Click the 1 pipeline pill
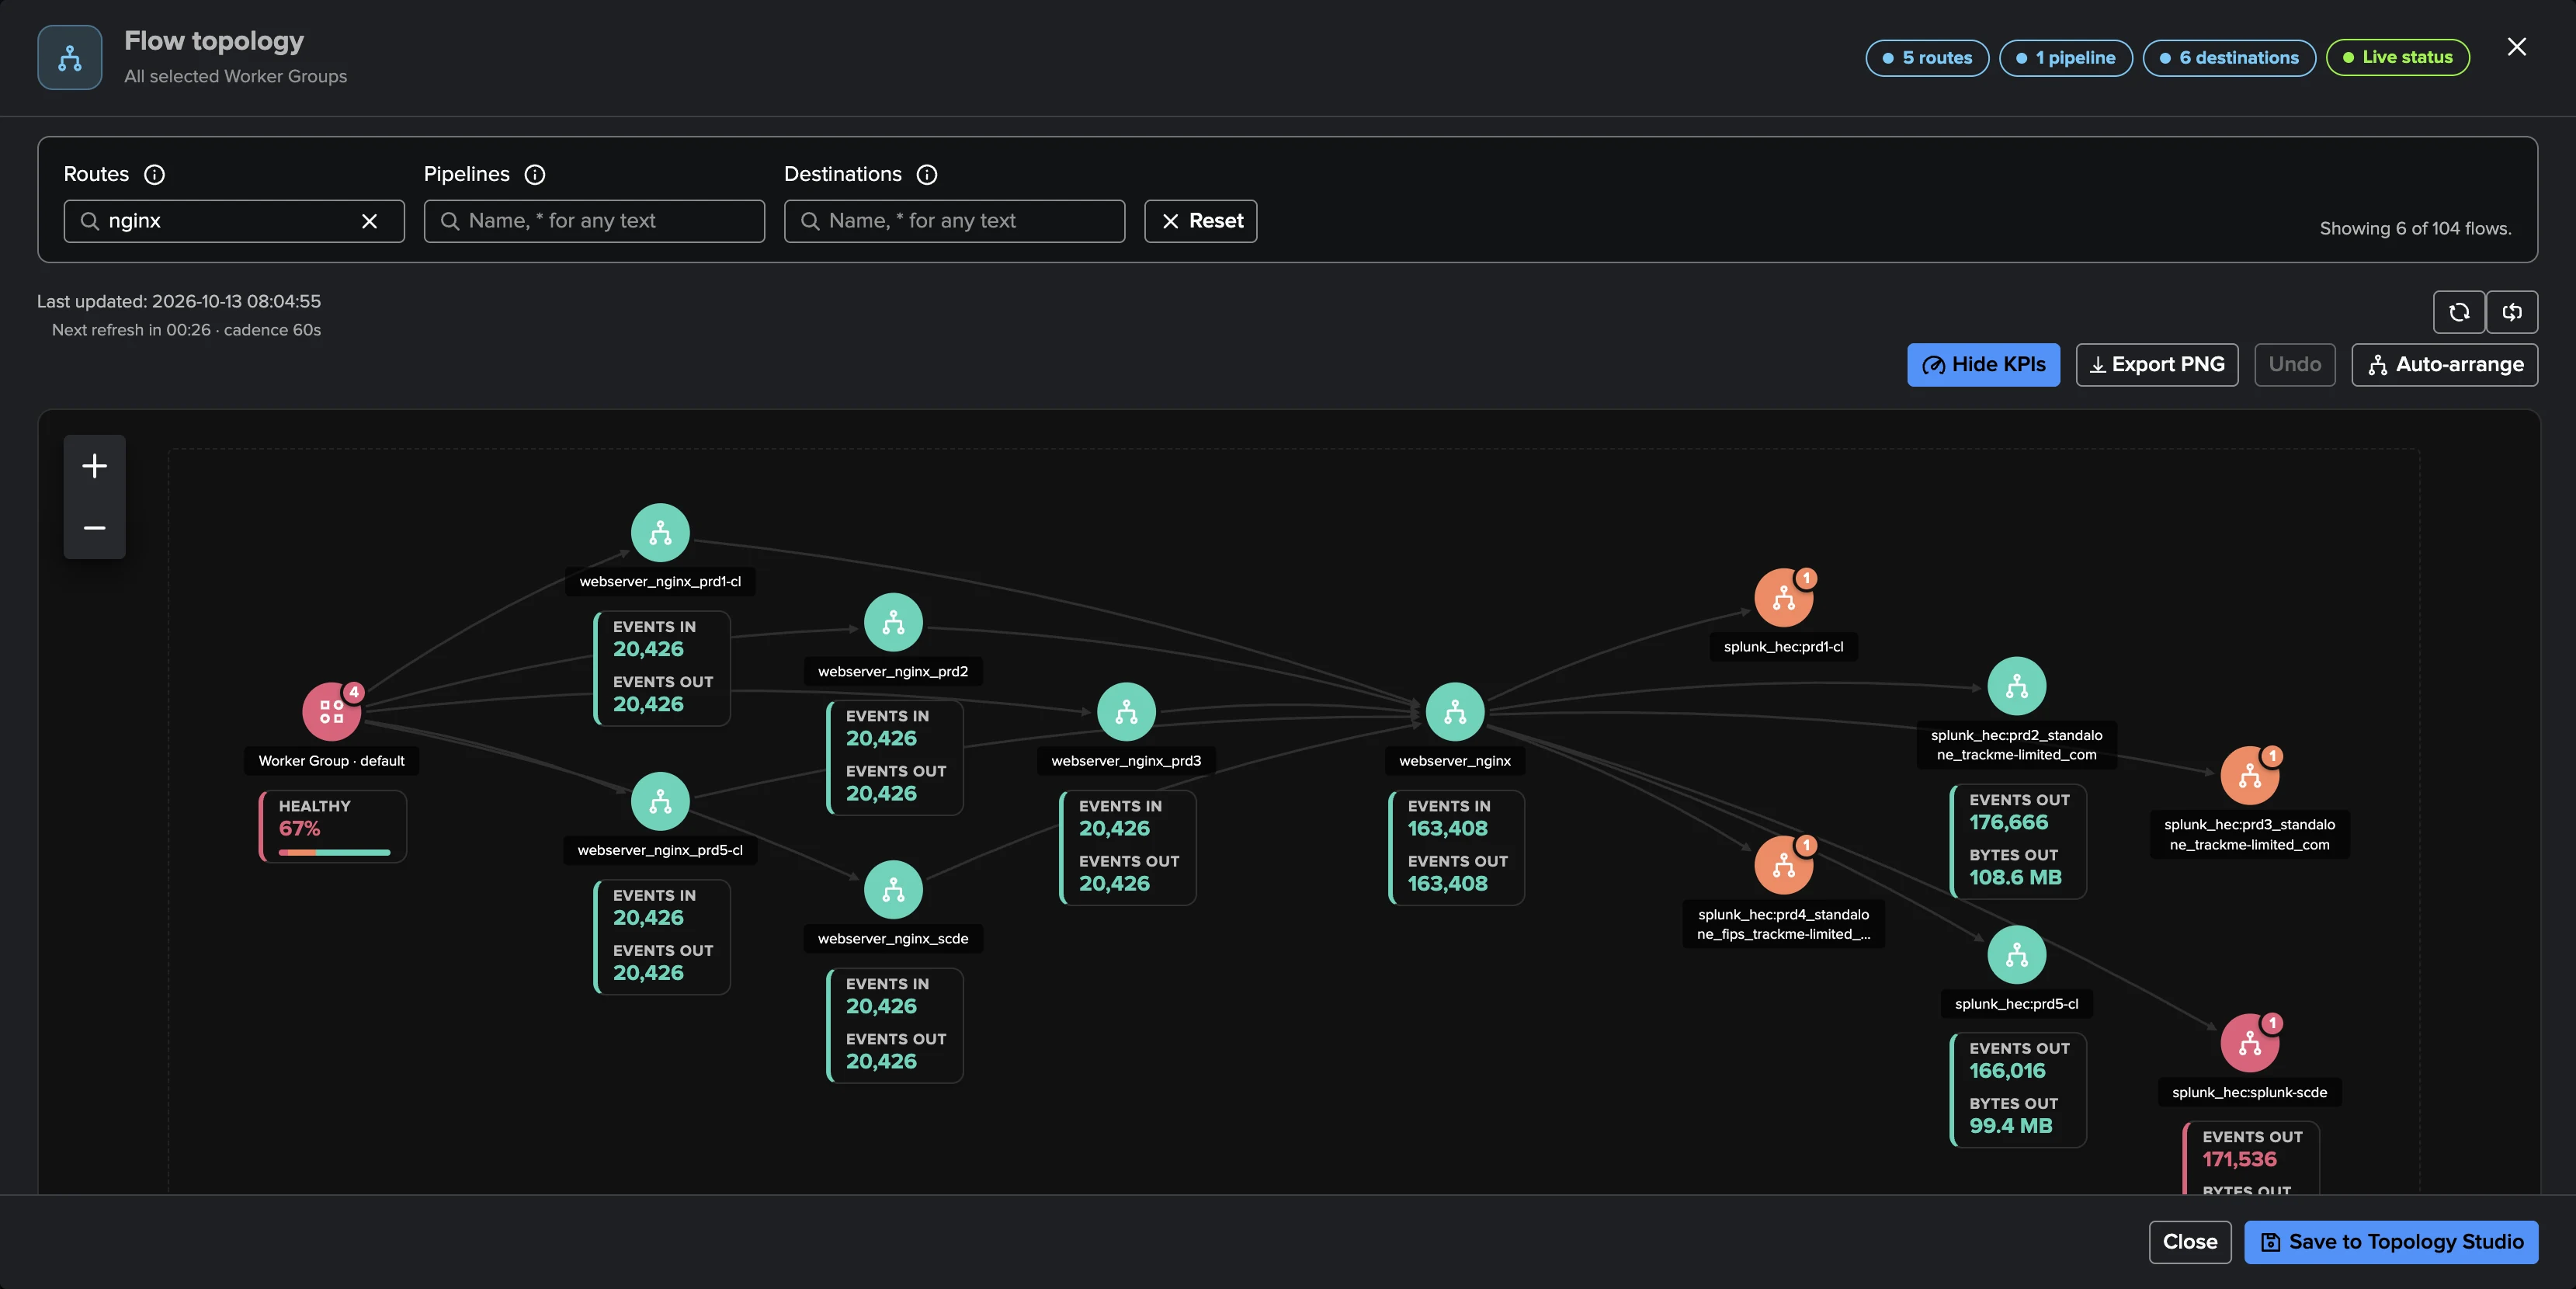The height and width of the screenshot is (1289, 2576). (x=2065, y=57)
